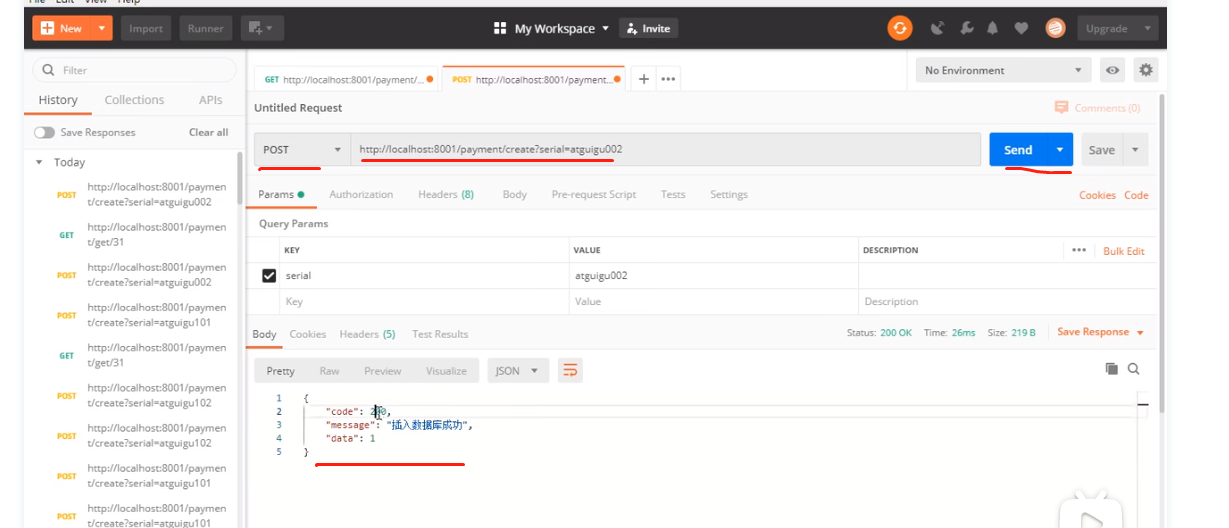Click the Runner button
Screen dimensions: 1229x528
206,28
